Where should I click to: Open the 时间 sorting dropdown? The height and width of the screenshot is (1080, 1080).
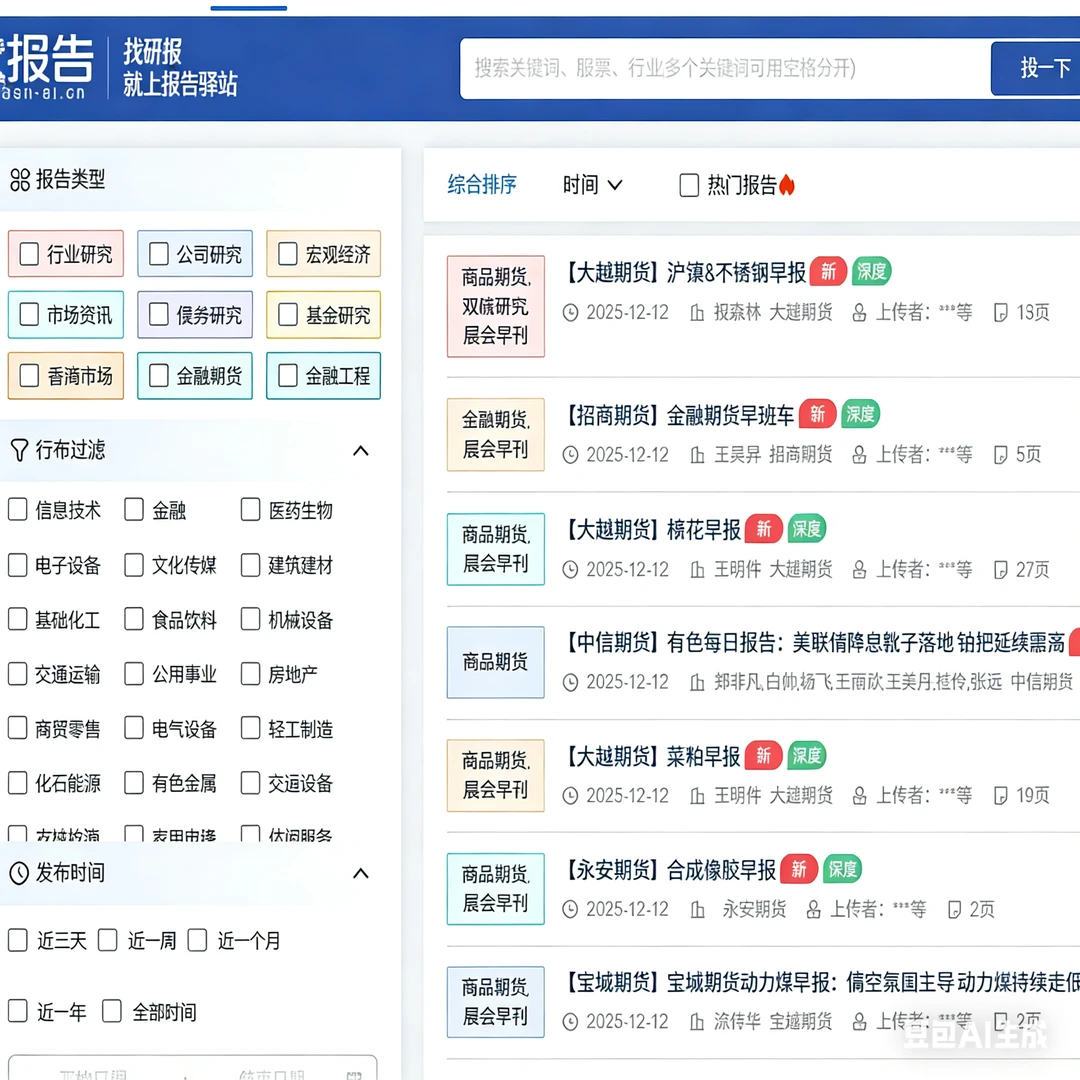[592, 184]
